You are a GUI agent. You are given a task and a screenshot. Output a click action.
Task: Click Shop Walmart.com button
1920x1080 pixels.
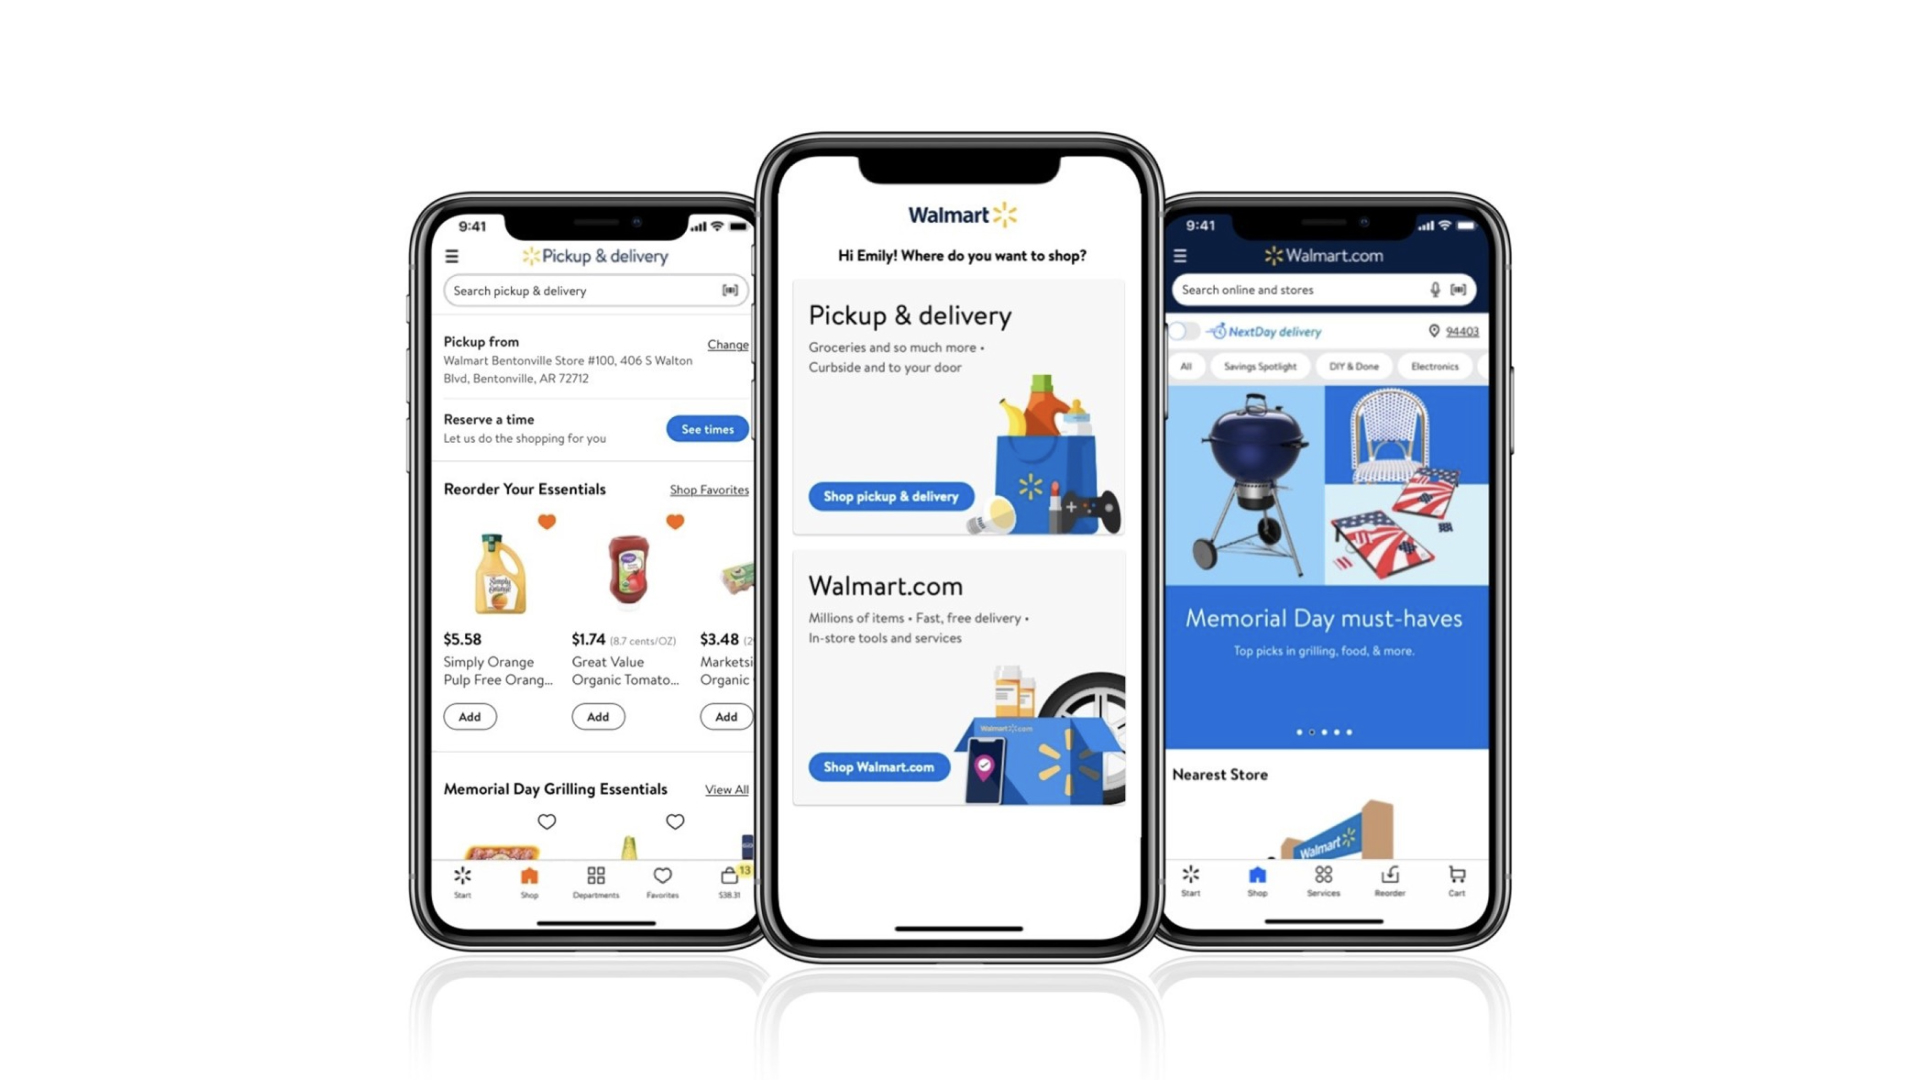(877, 767)
